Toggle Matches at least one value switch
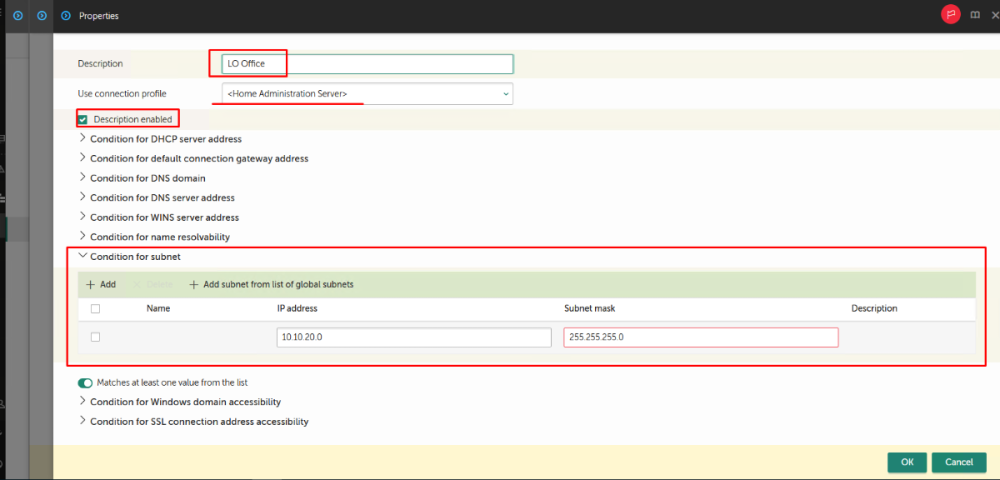The height and width of the screenshot is (480, 1000). [85, 382]
